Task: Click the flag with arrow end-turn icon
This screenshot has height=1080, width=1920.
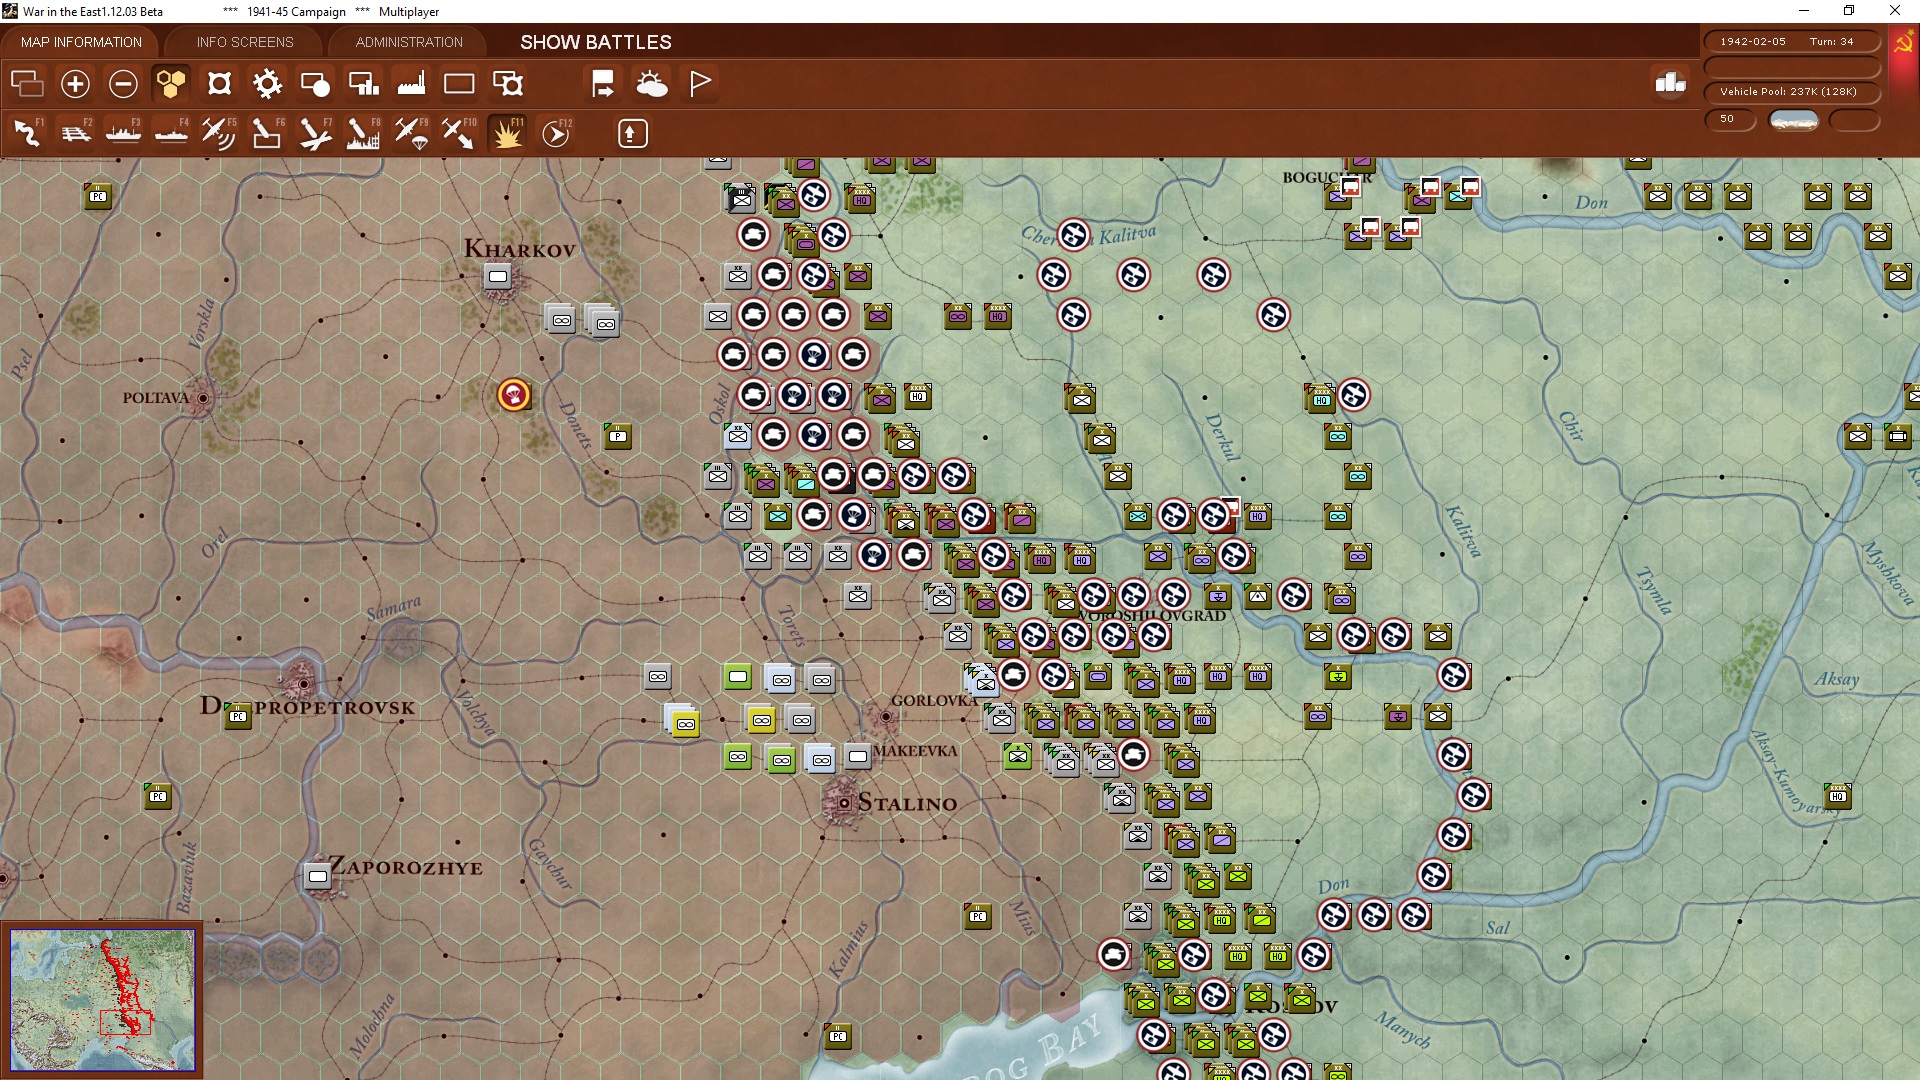Action: [603, 84]
